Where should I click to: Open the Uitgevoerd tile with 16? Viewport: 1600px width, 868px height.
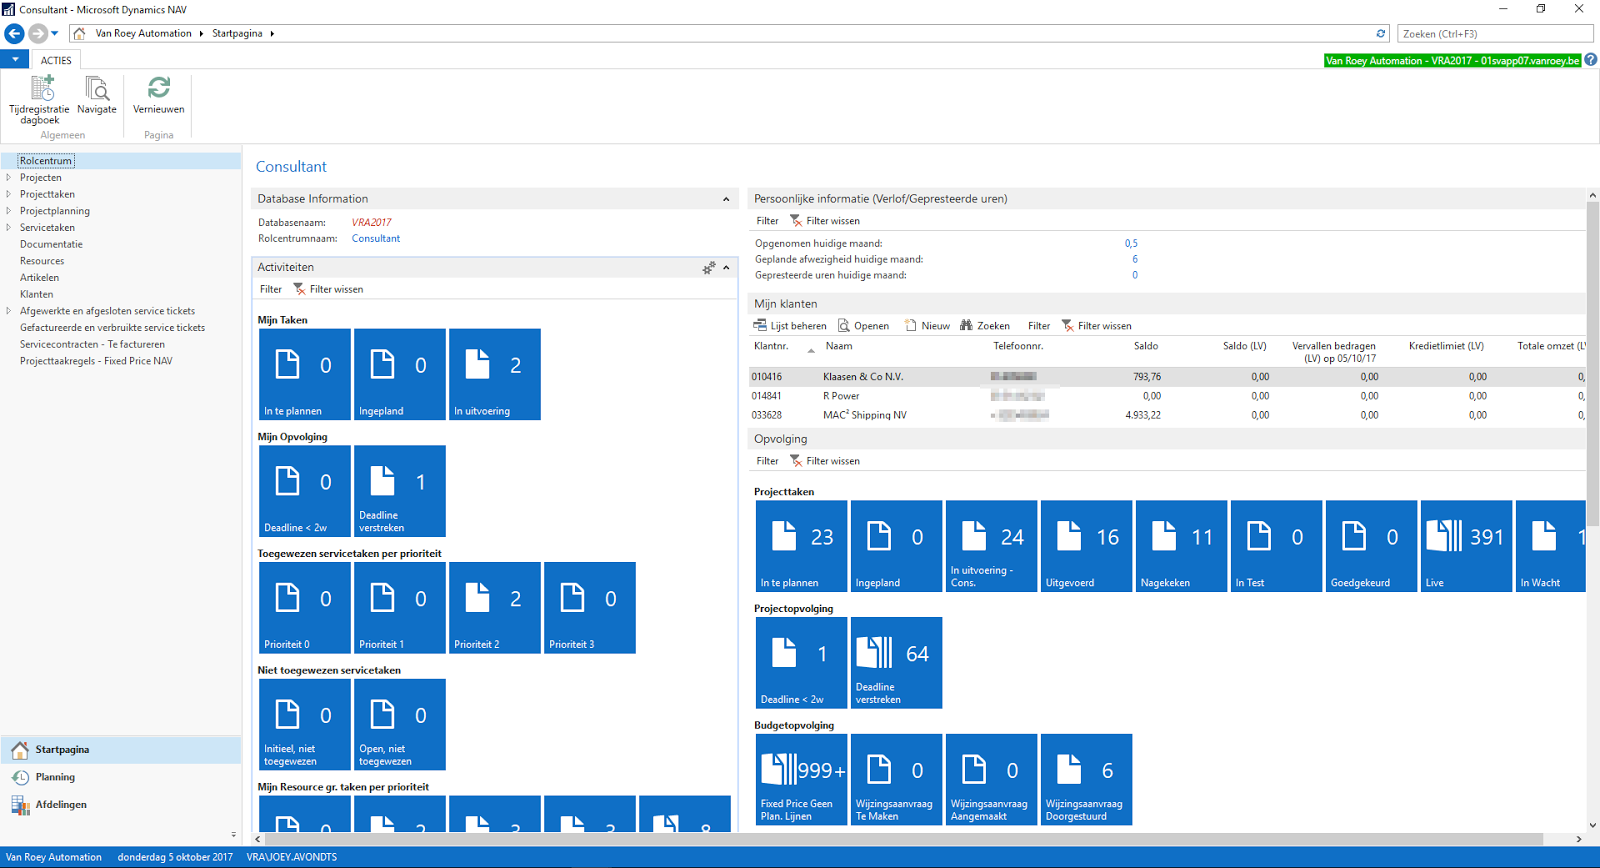(1087, 546)
